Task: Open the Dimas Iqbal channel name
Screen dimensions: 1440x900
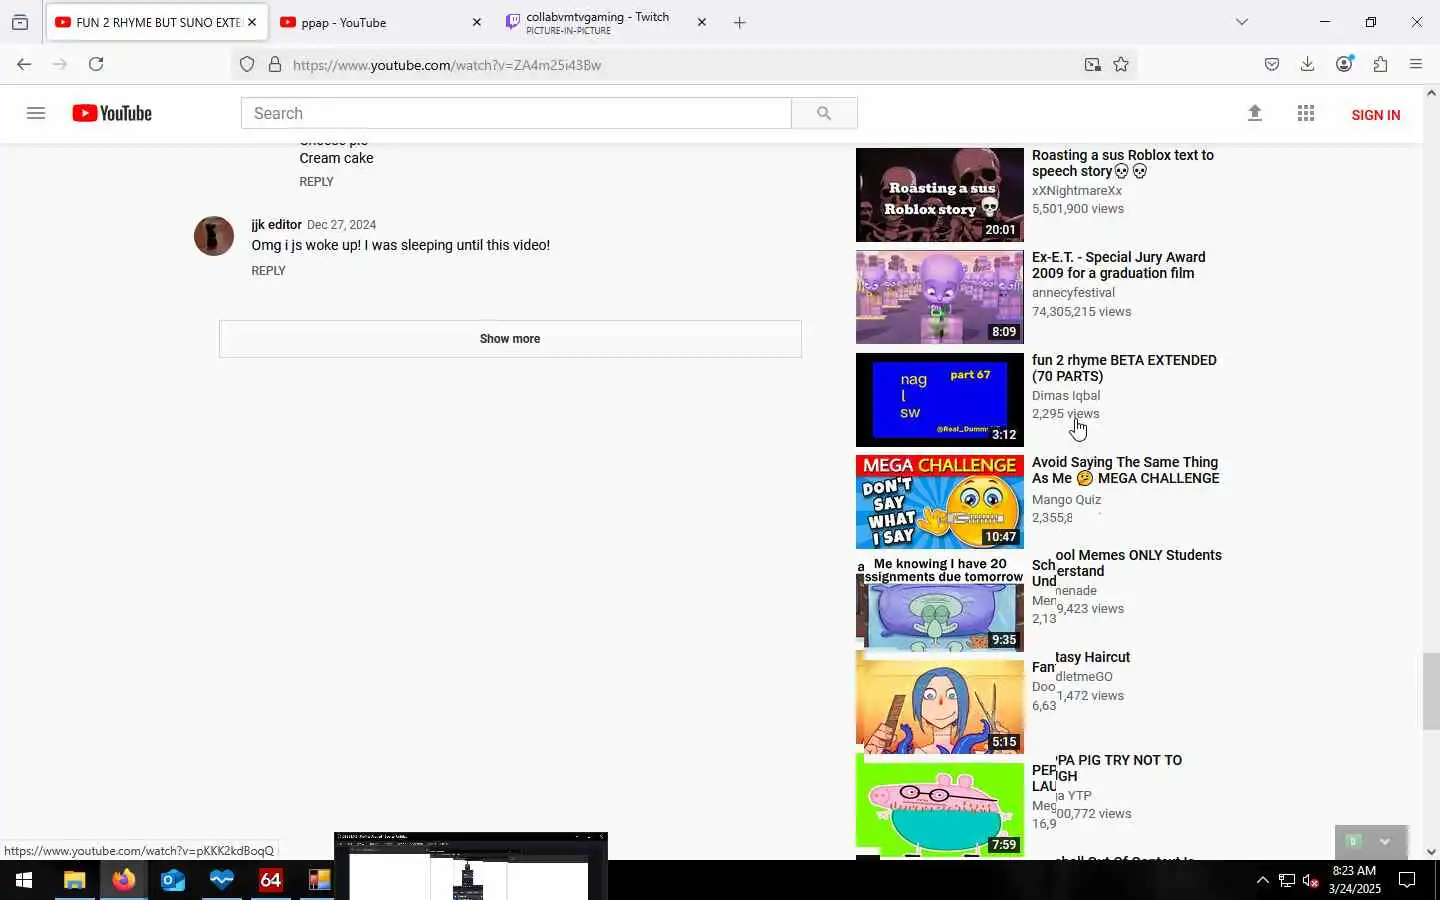Action: (x=1066, y=396)
